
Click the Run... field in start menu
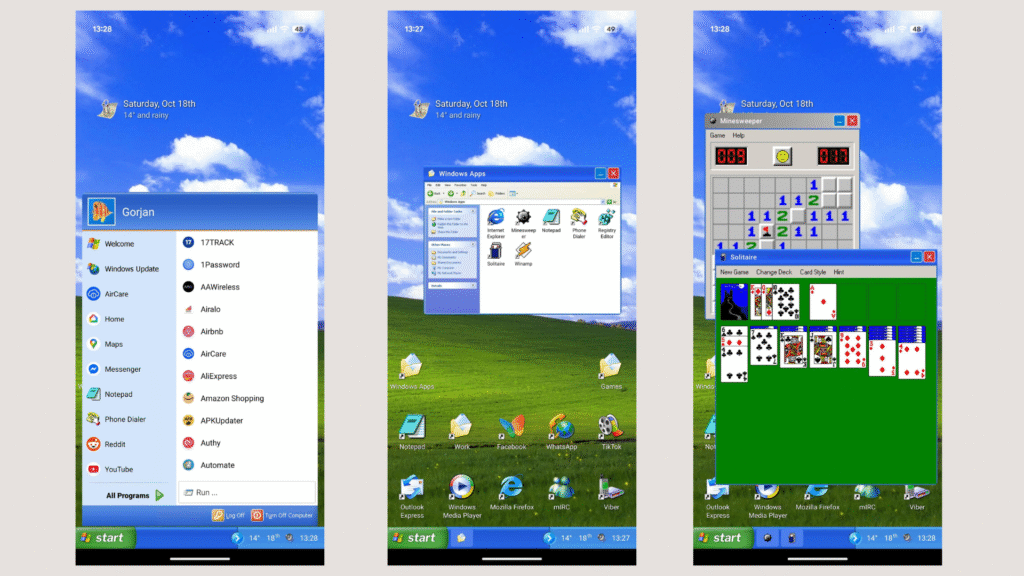(x=246, y=492)
